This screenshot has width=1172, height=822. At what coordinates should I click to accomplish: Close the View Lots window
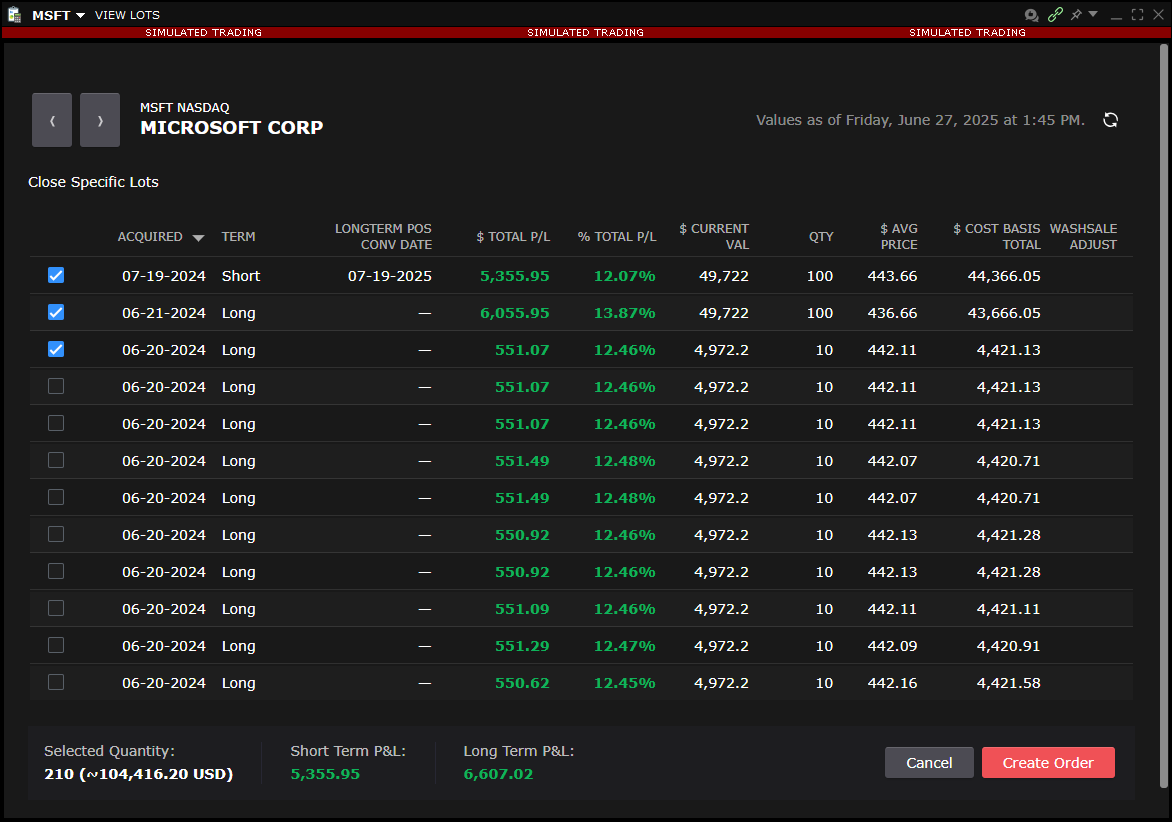coord(1159,15)
